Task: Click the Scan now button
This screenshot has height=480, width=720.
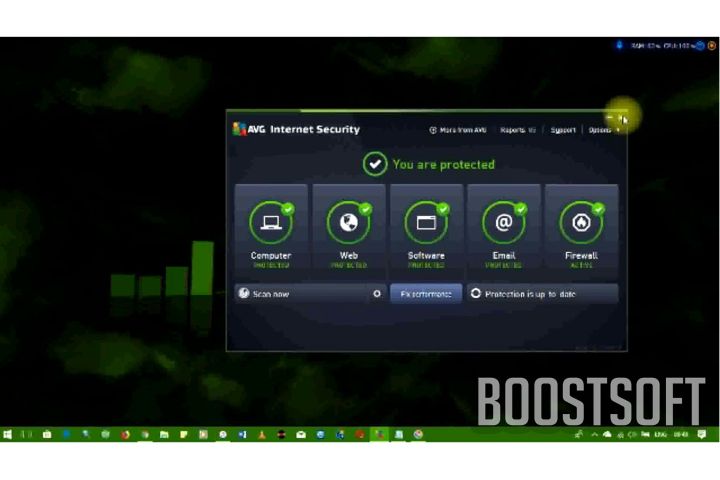Action: 302,294
